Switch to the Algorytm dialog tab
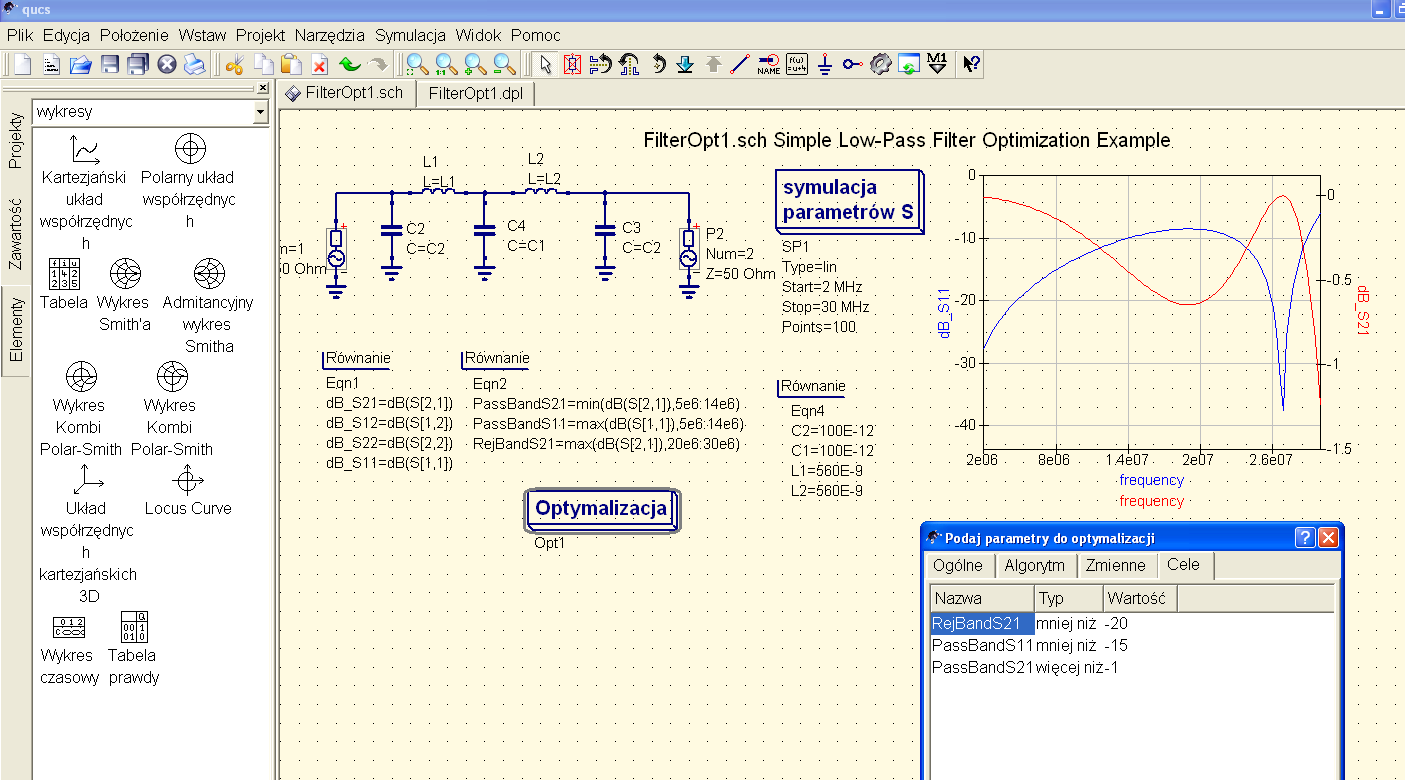The width and height of the screenshot is (1405, 780). pos(1035,565)
